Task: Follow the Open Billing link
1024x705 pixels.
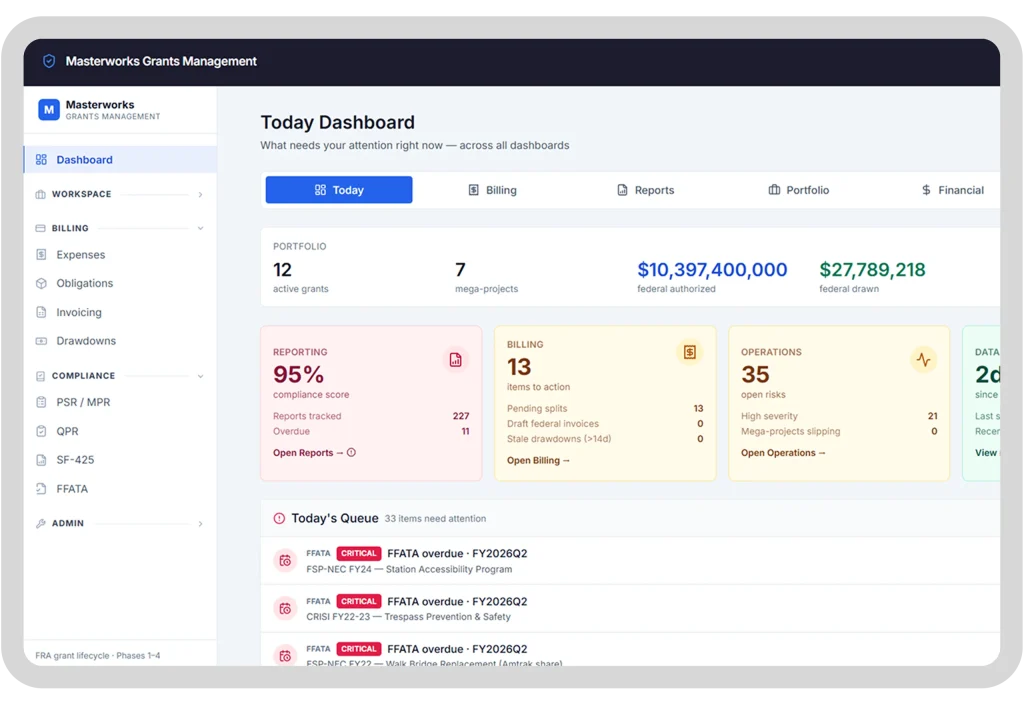Action: (x=538, y=460)
